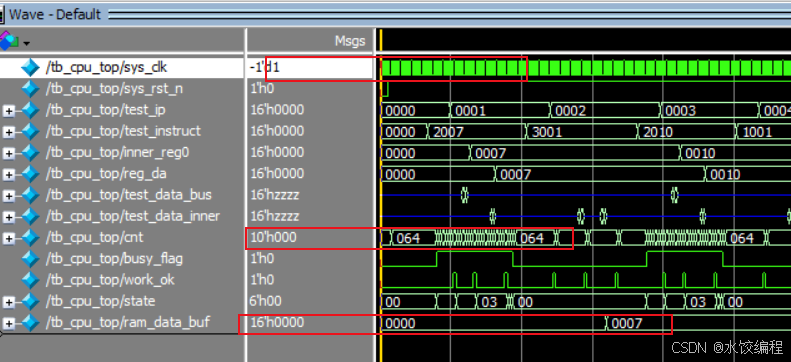Click the diamond icon beside test_data_bus
The width and height of the screenshot is (791, 362).
click(x=30, y=195)
